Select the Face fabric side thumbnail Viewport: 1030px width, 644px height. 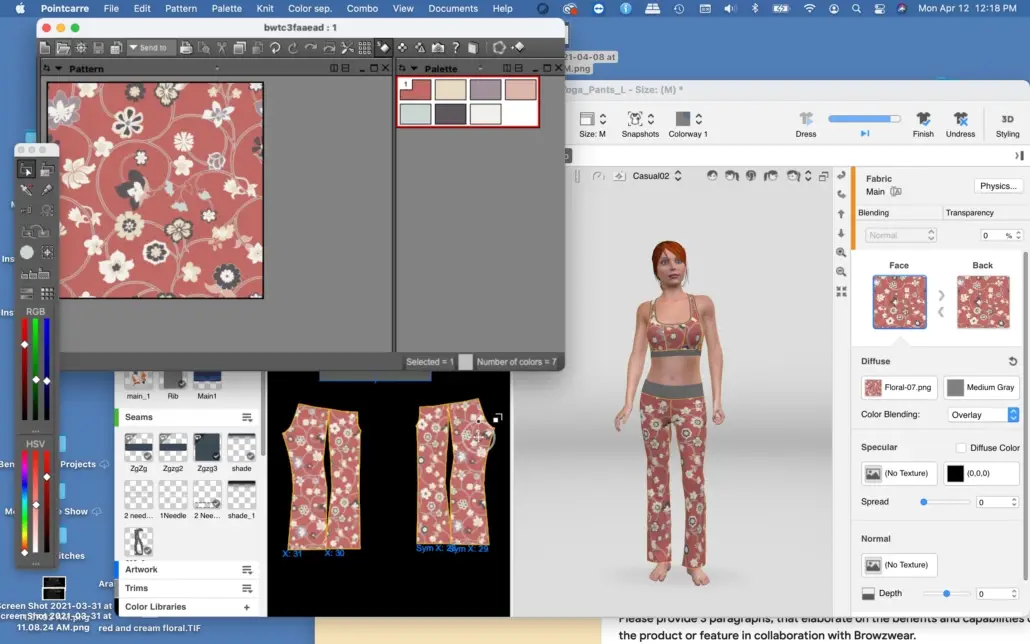point(899,302)
